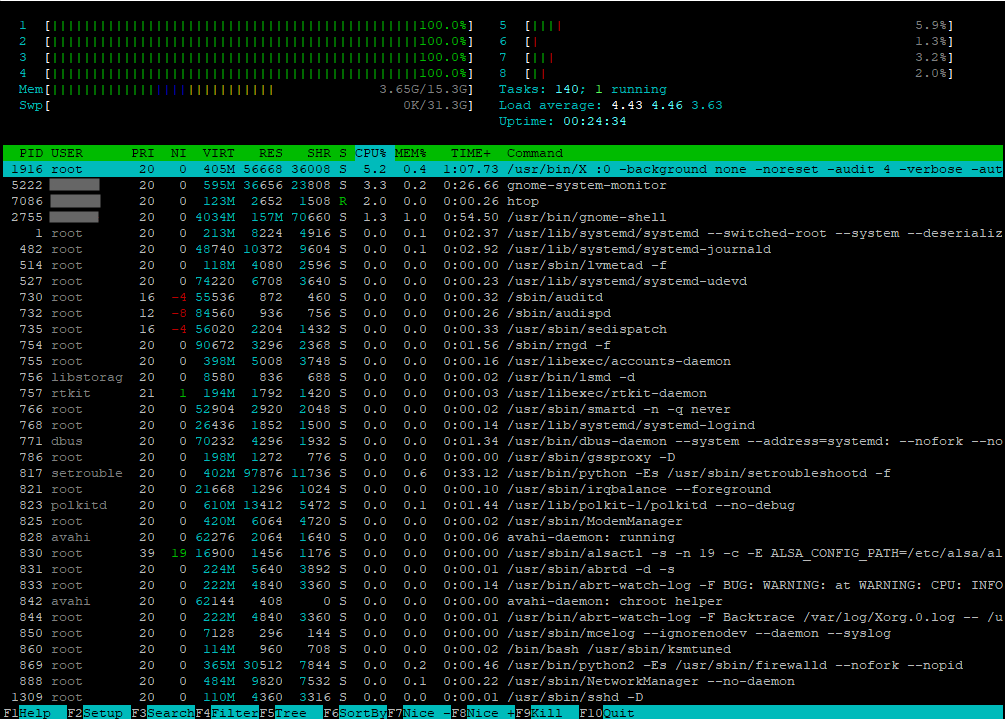Select the /usr/bin/lsmd -d process row

tap(502, 377)
